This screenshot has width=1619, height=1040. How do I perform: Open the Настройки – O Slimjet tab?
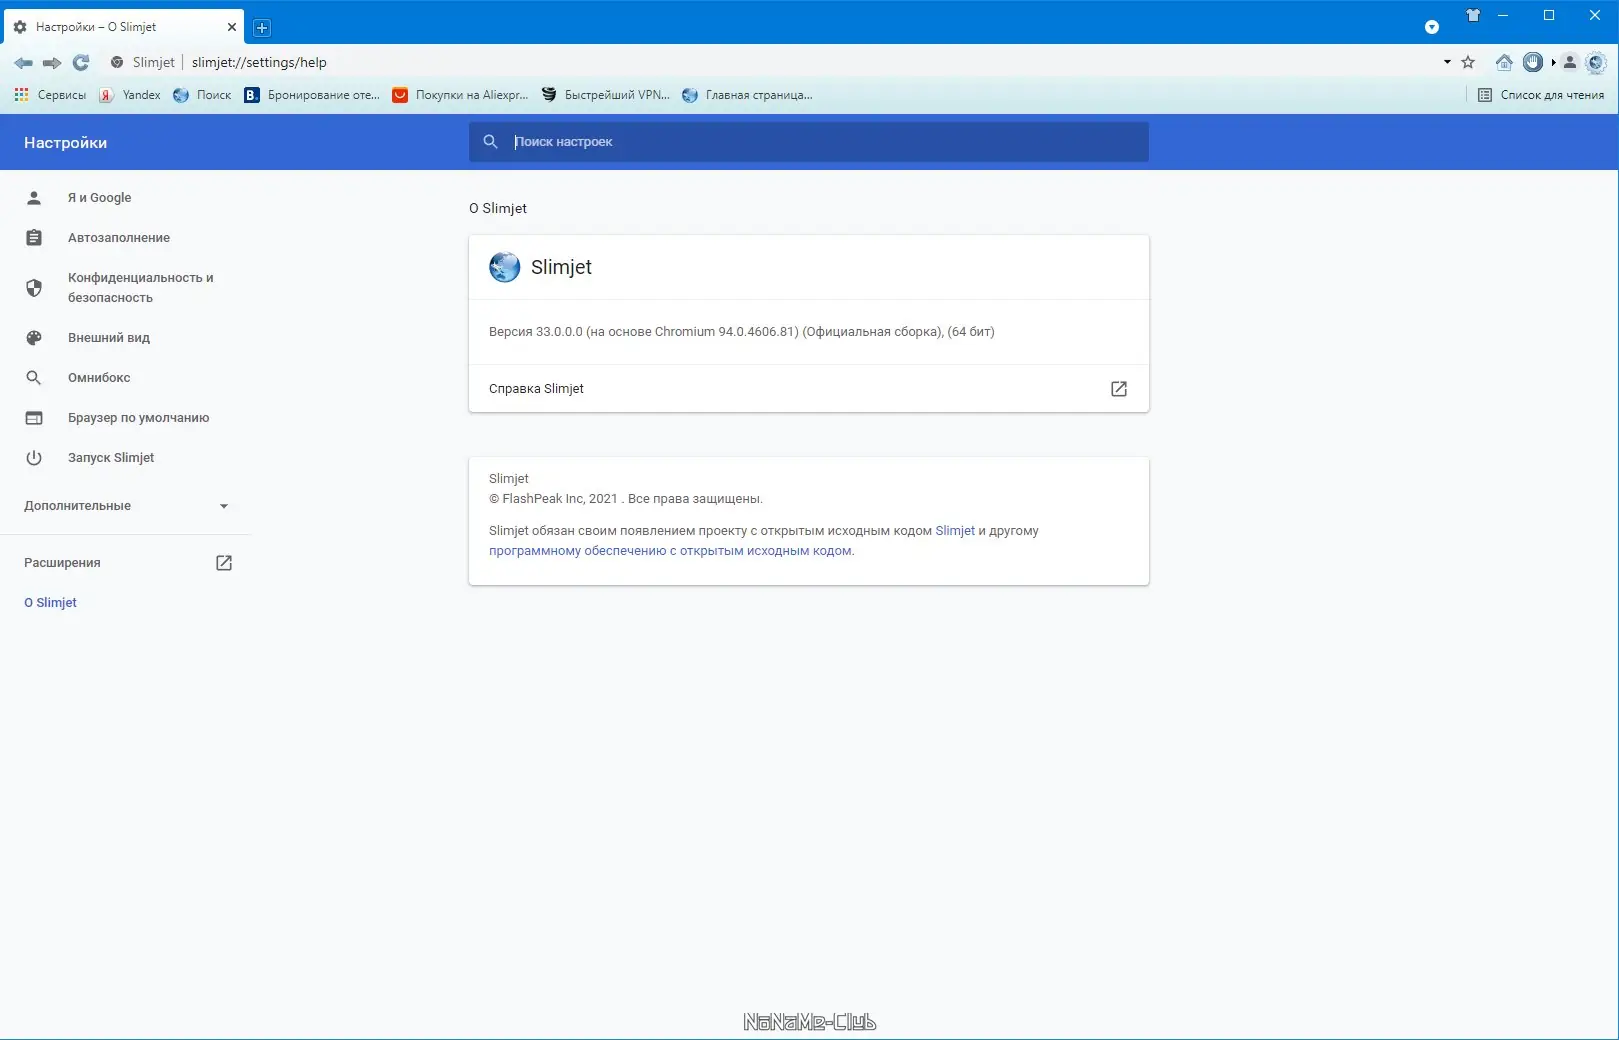[120, 26]
